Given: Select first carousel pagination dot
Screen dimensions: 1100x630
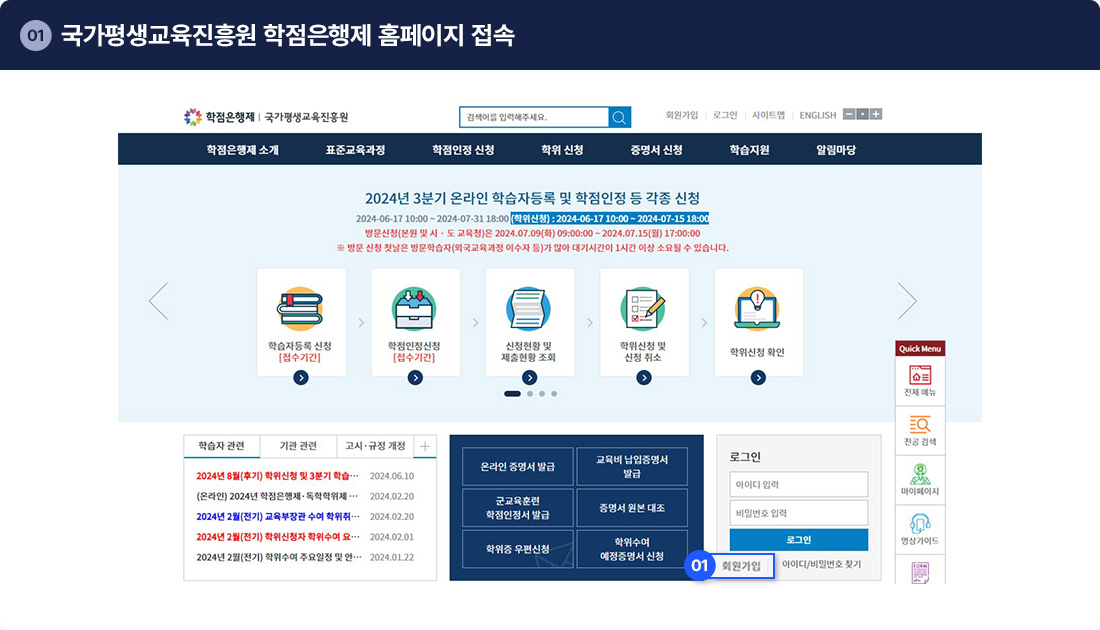Looking at the screenshot, I should tap(512, 394).
